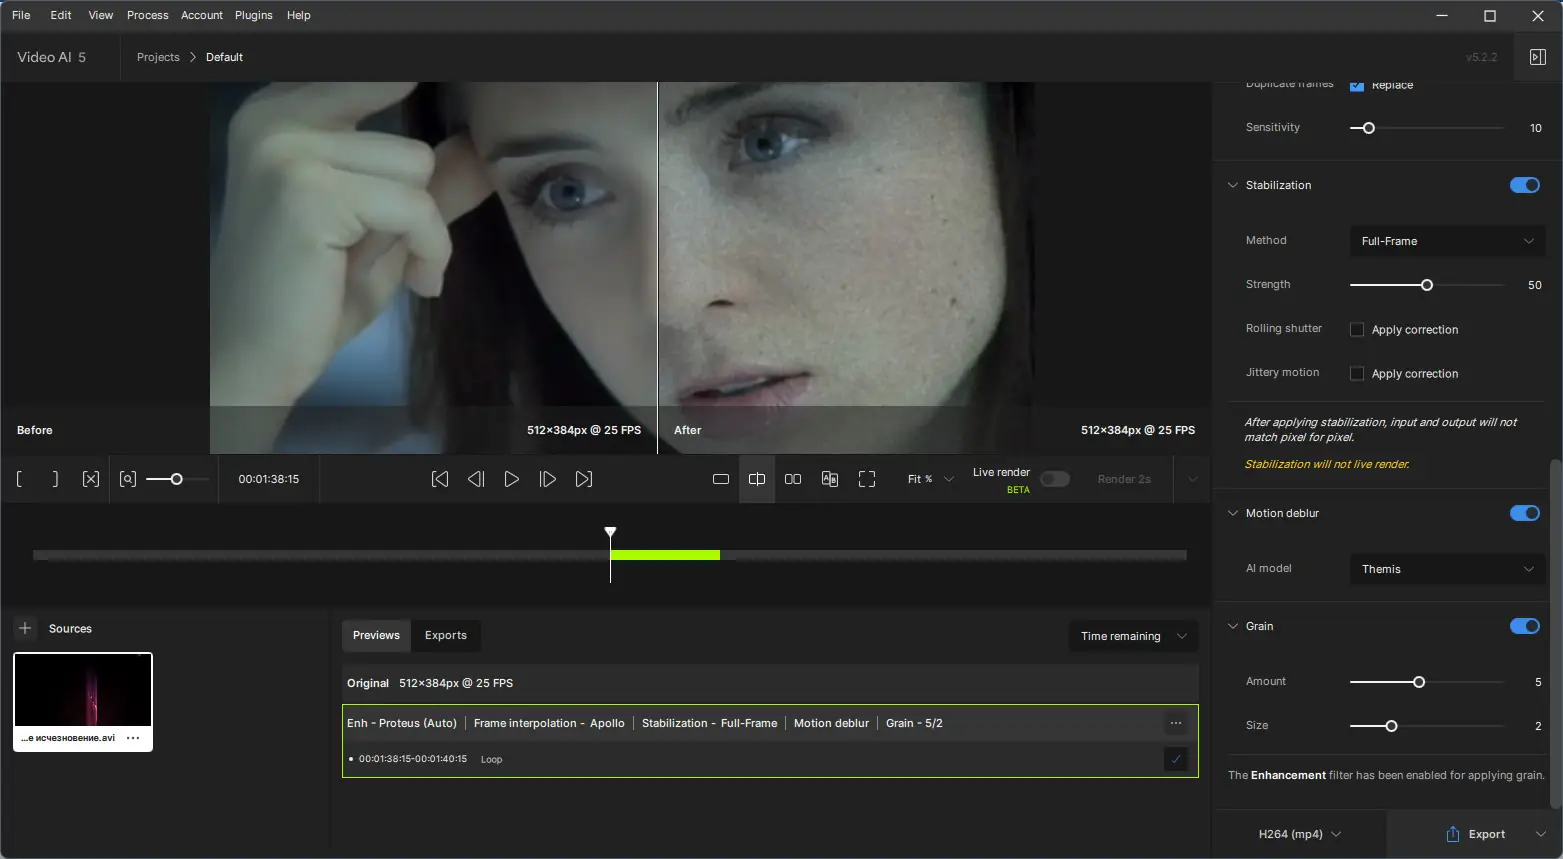This screenshot has height=859, width=1563.
Task: Switch to the Exports tab
Action: click(x=446, y=635)
